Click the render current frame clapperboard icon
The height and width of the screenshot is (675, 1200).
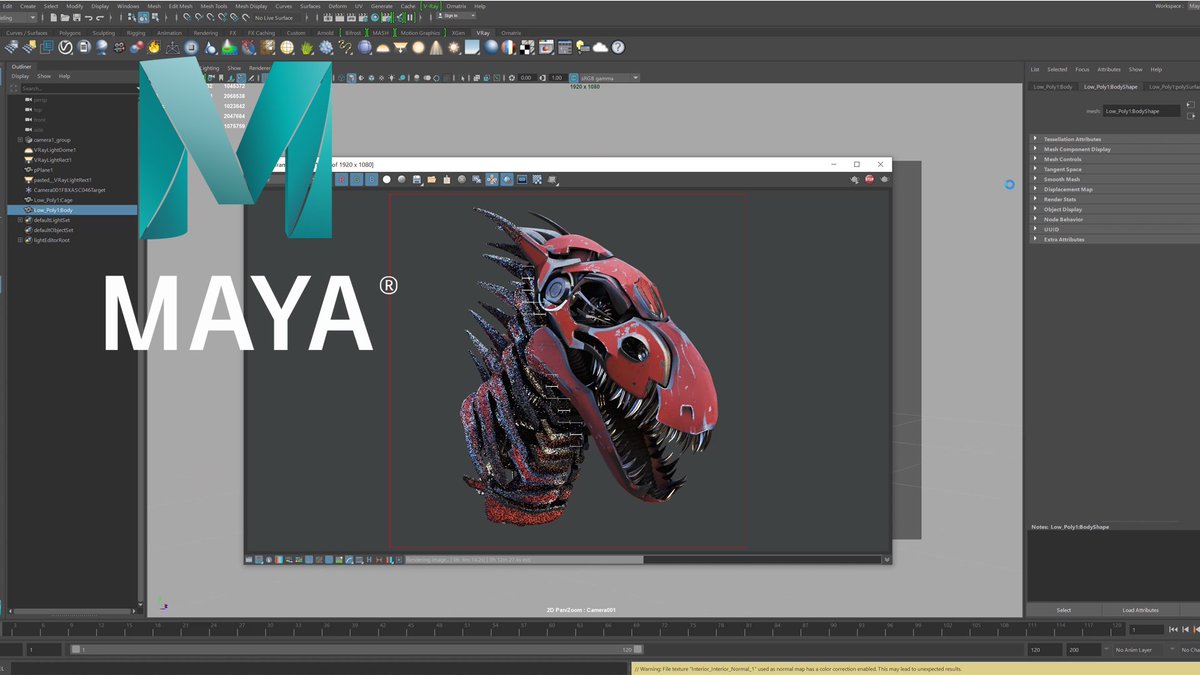pos(339,17)
